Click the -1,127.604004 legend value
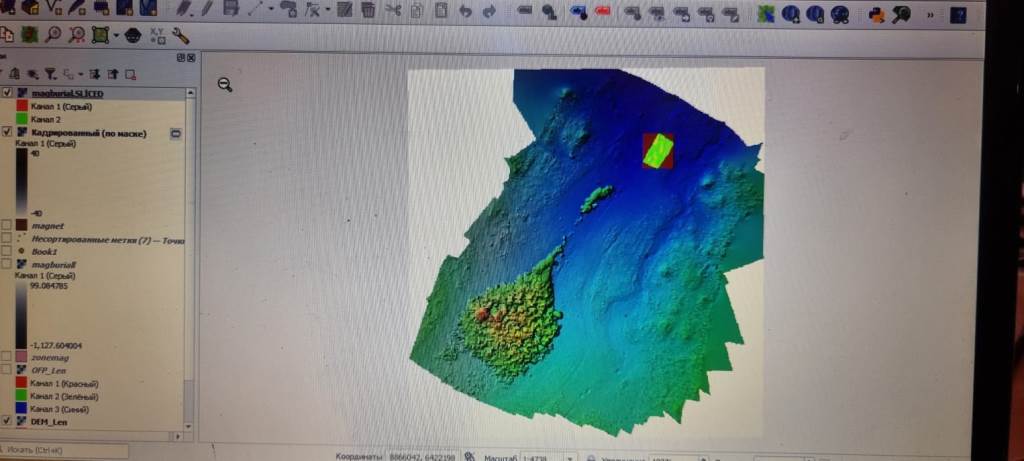 pyautogui.click(x=56, y=345)
